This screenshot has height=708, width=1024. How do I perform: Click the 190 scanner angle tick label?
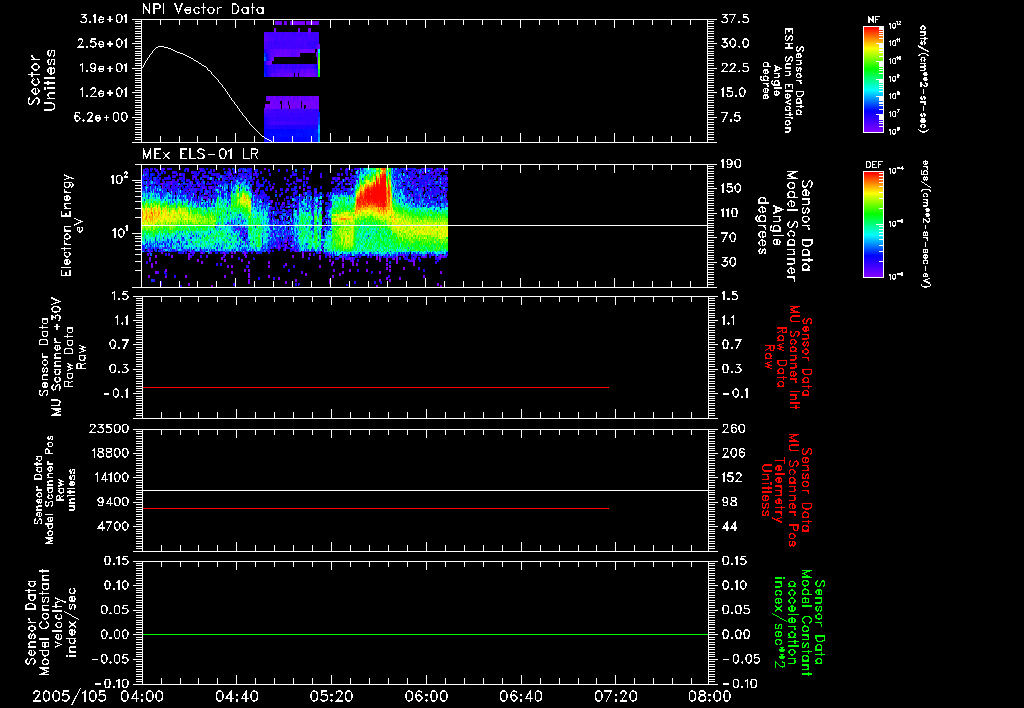click(731, 164)
